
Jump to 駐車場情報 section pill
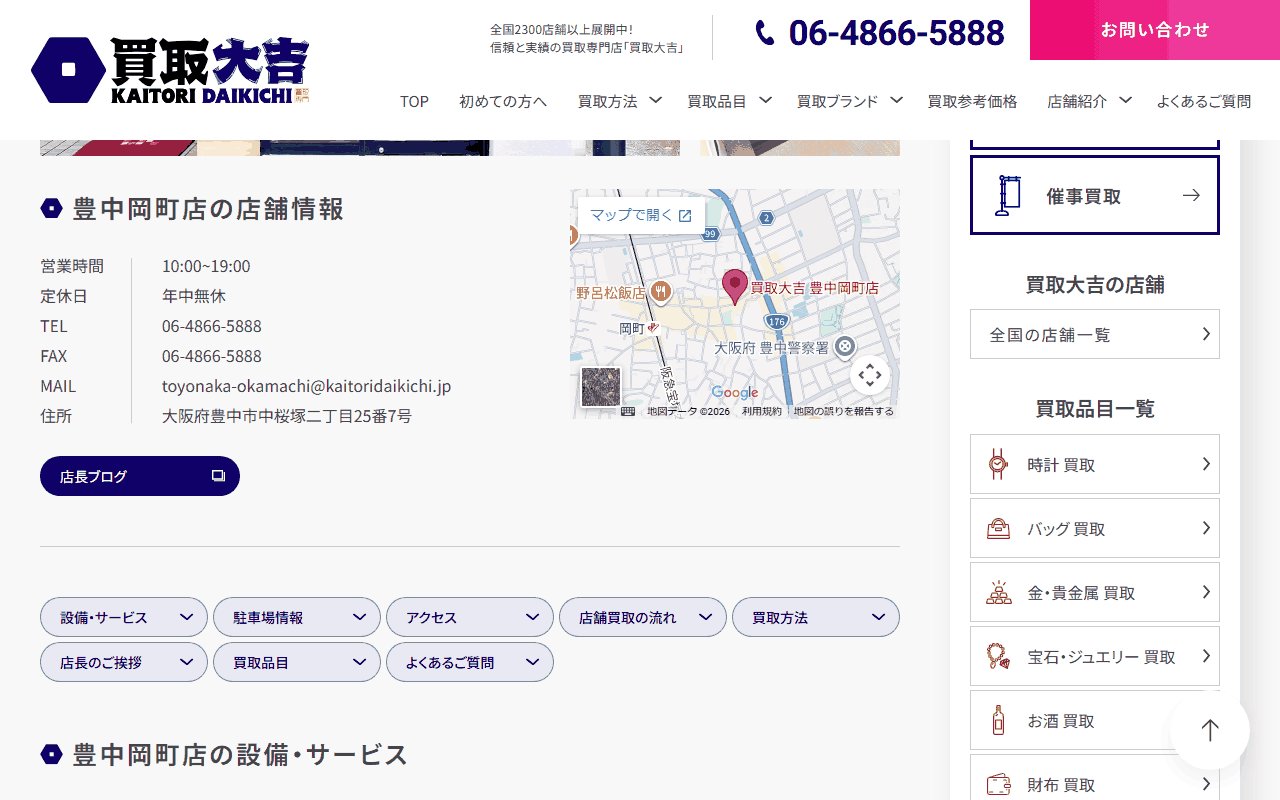tap(297, 617)
